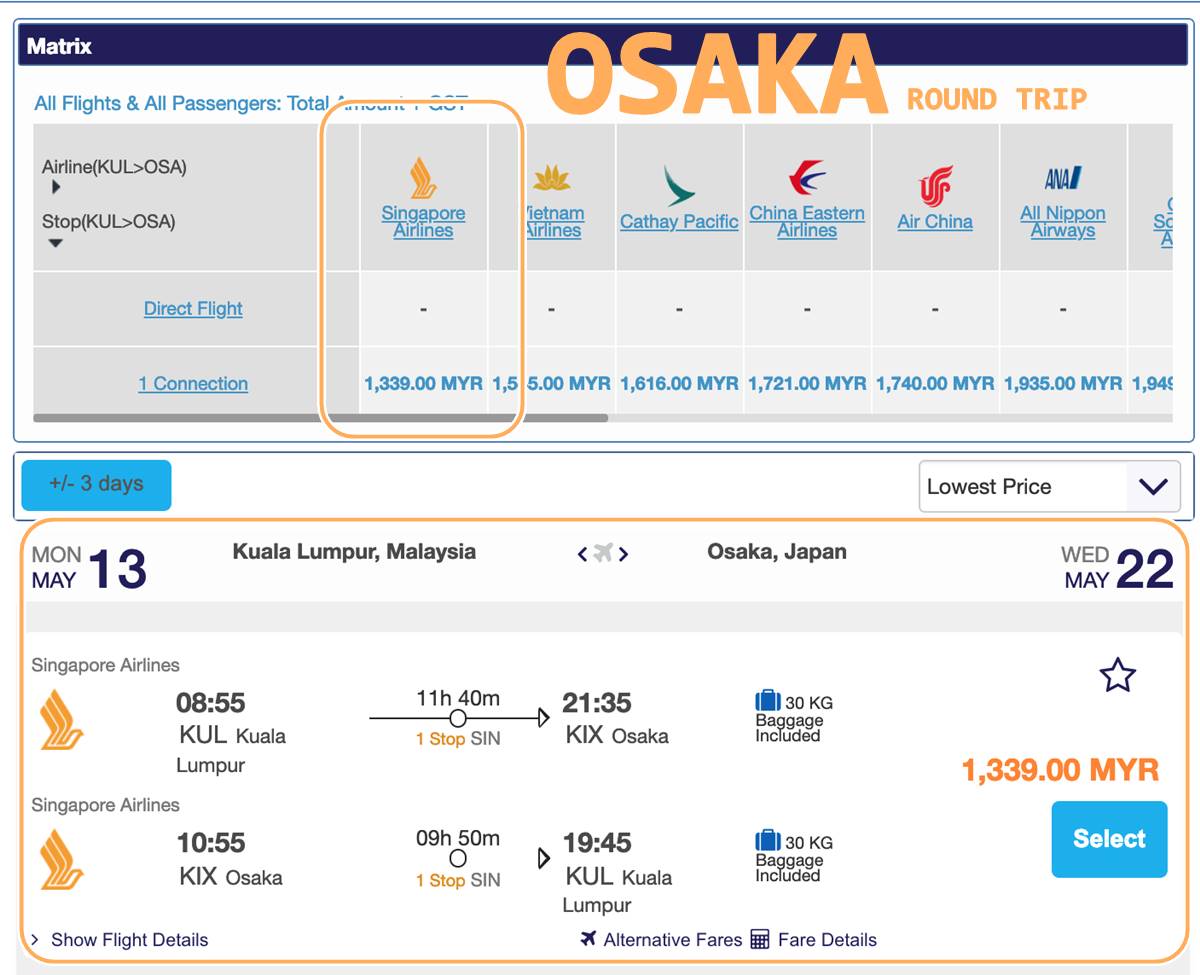This screenshot has height=975, width=1200.
Task: Select 1,616.00 MYR Cathay Pacific fare
Action: pyautogui.click(x=679, y=384)
